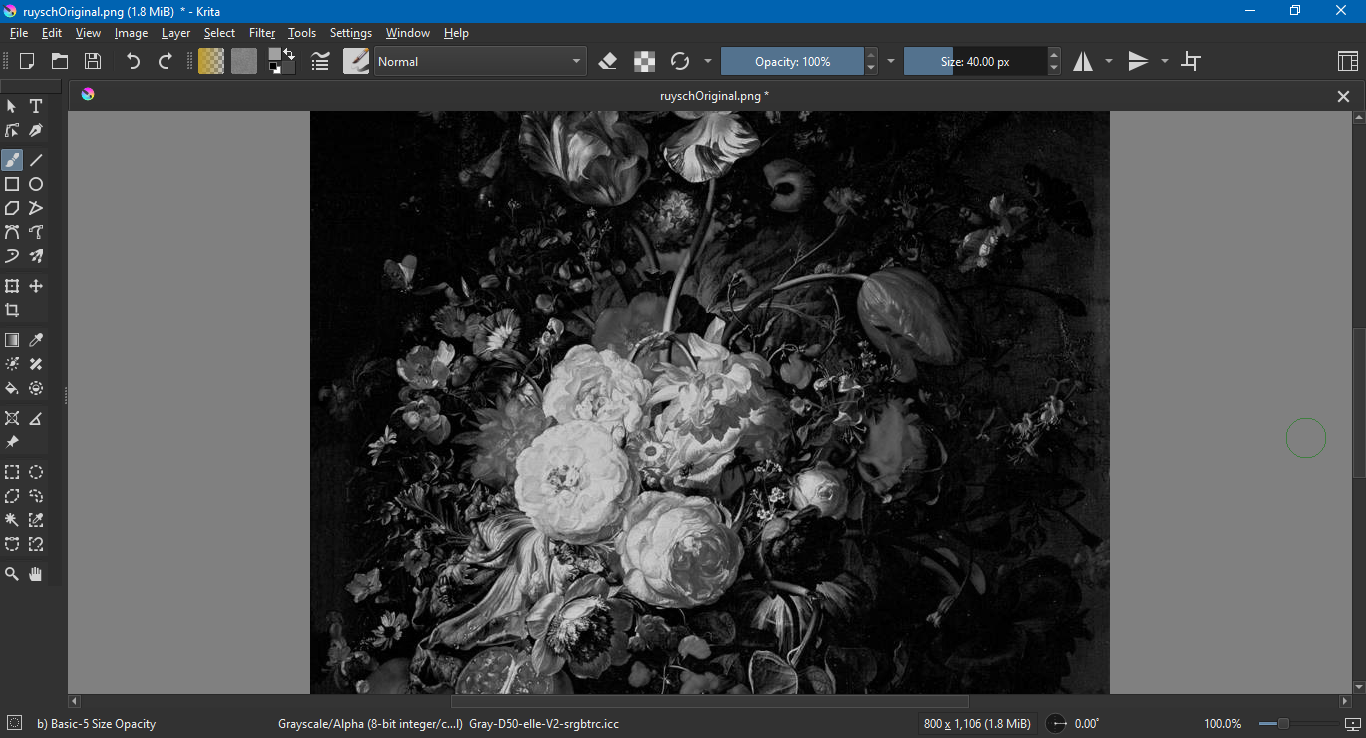Reload the original brush preset
Screen dimensions: 1366x738
680,61
